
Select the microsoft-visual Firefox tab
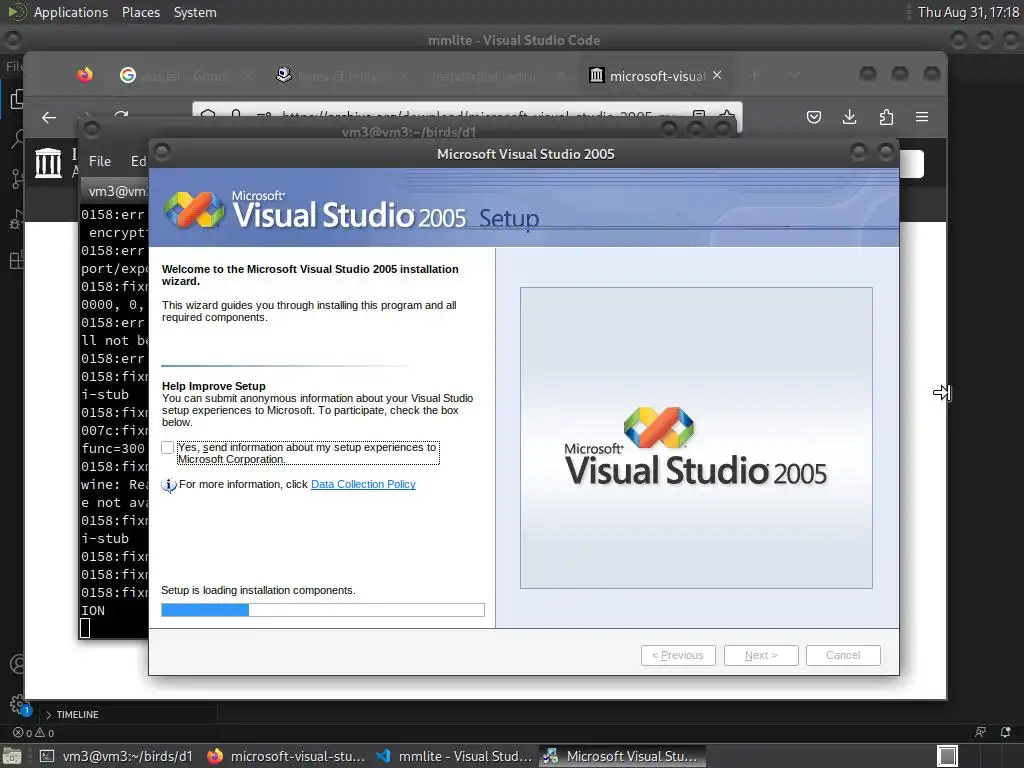pos(656,76)
